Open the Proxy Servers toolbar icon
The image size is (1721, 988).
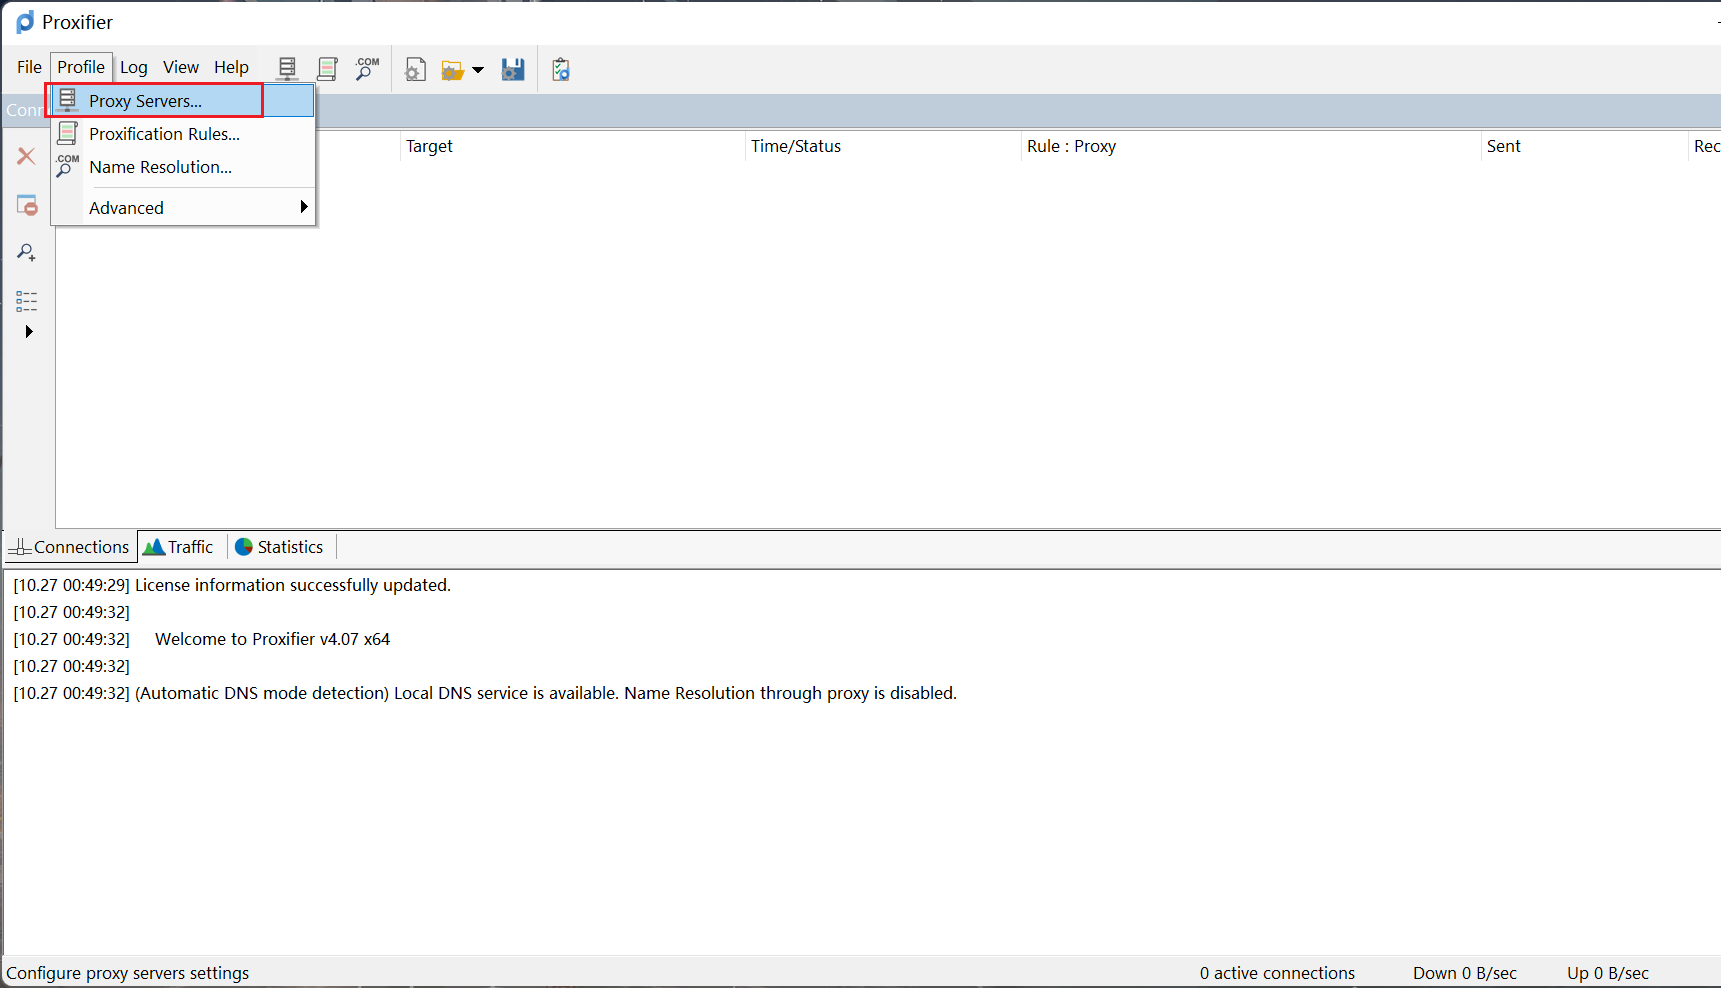(x=287, y=69)
